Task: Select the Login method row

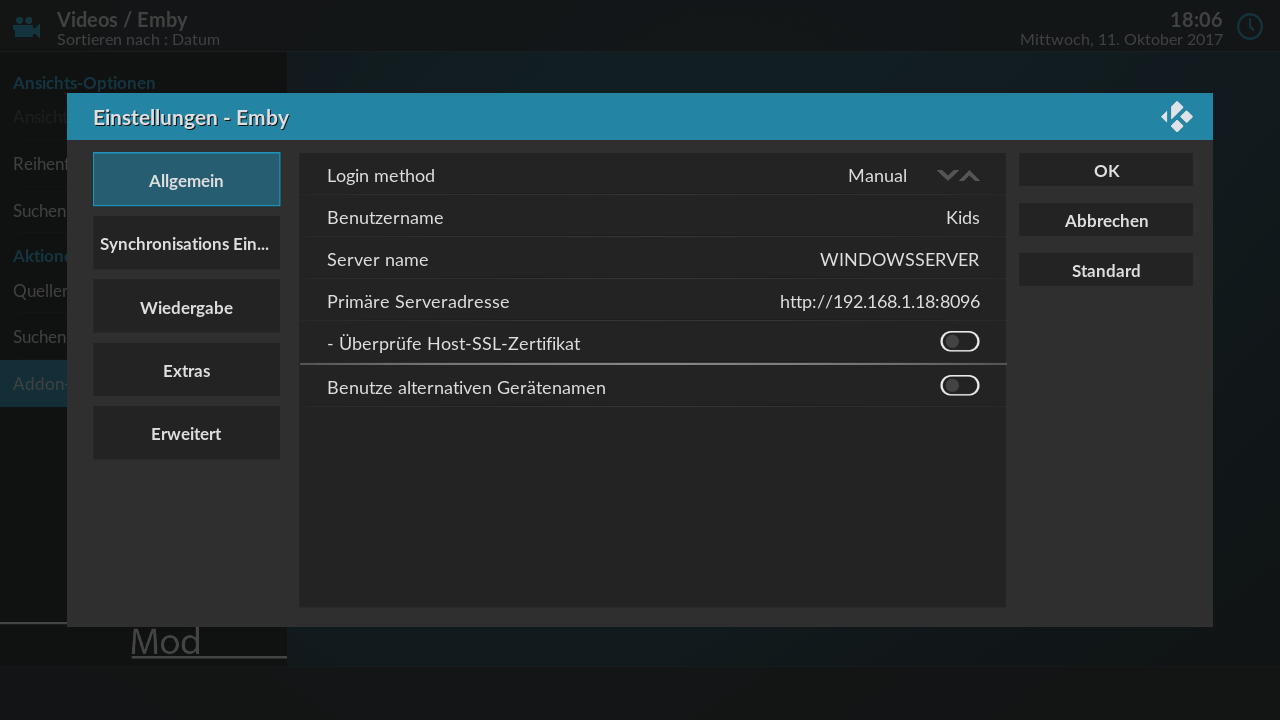Action: click(x=653, y=175)
